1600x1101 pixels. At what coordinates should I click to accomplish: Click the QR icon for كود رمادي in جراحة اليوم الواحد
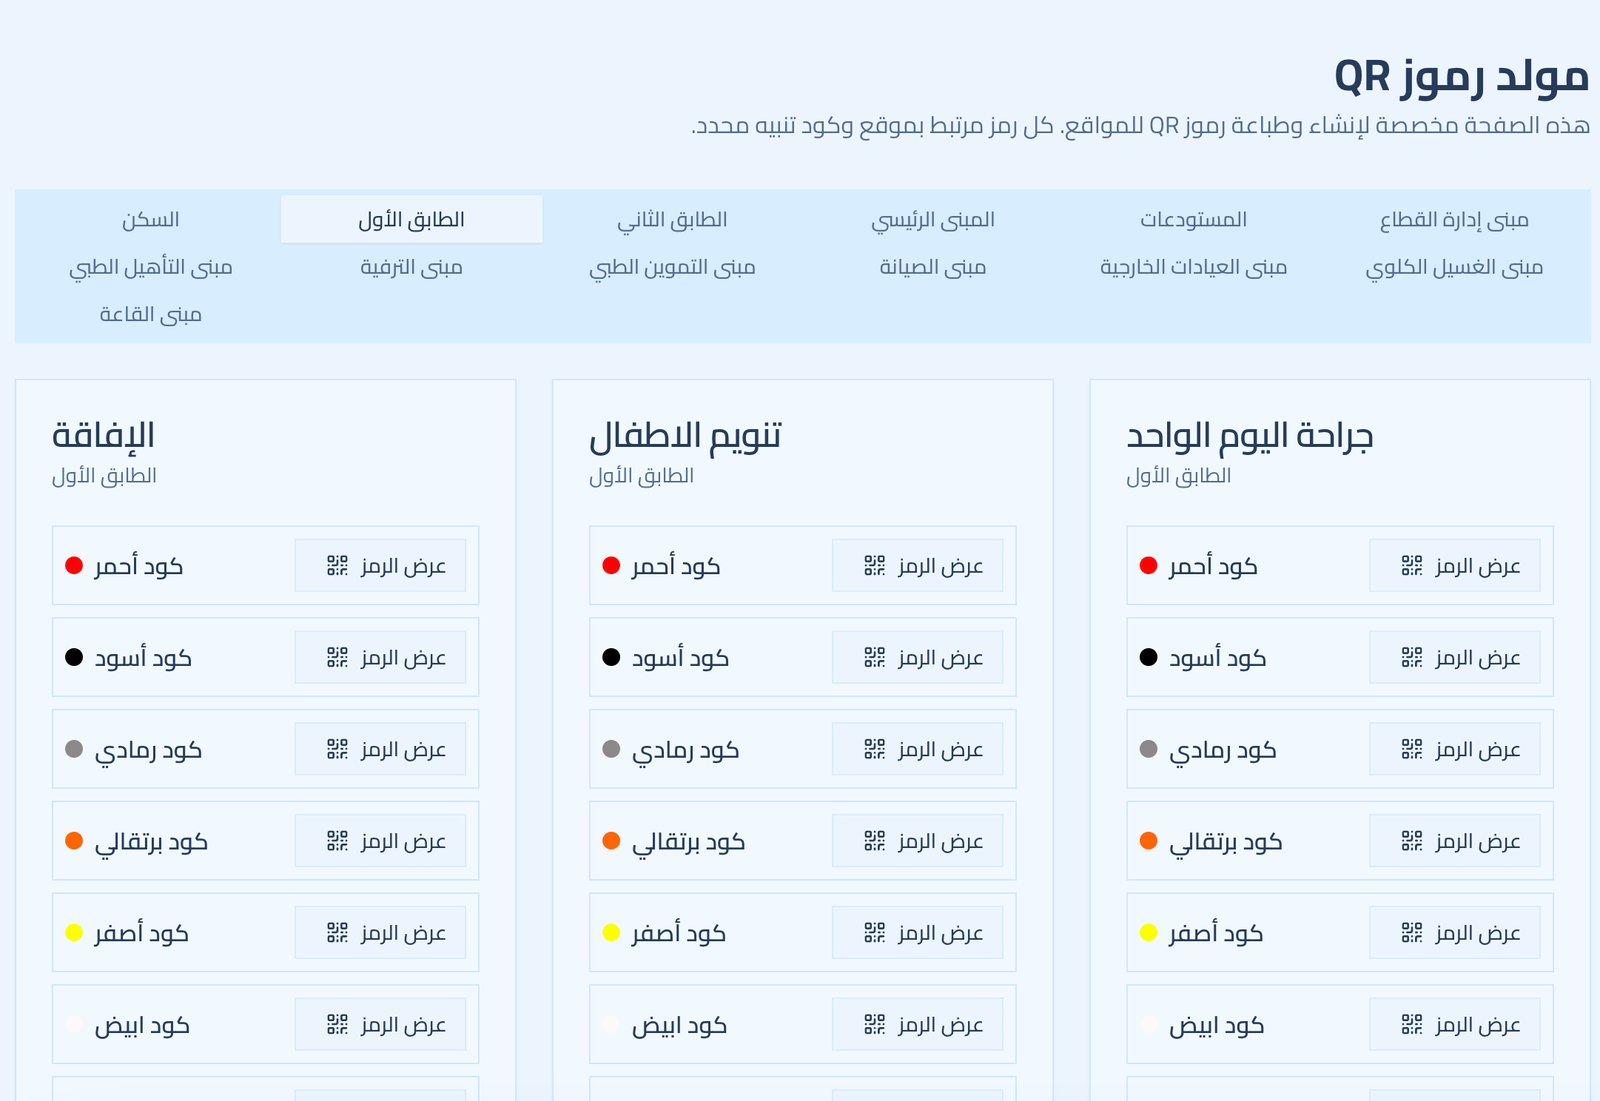click(1412, 748)
